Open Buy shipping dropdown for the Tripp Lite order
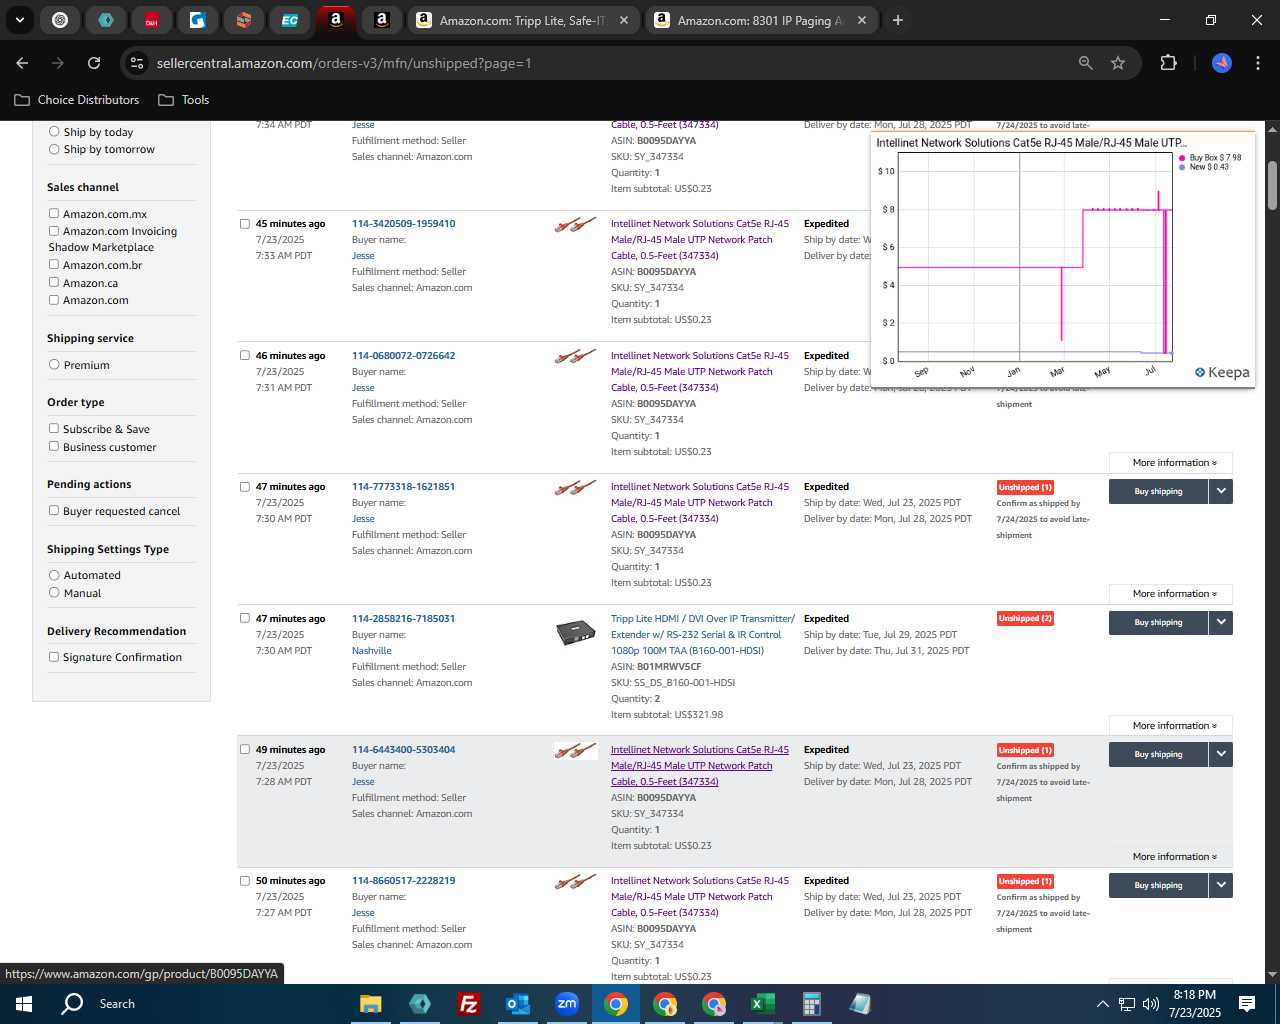 [1221, 622]
